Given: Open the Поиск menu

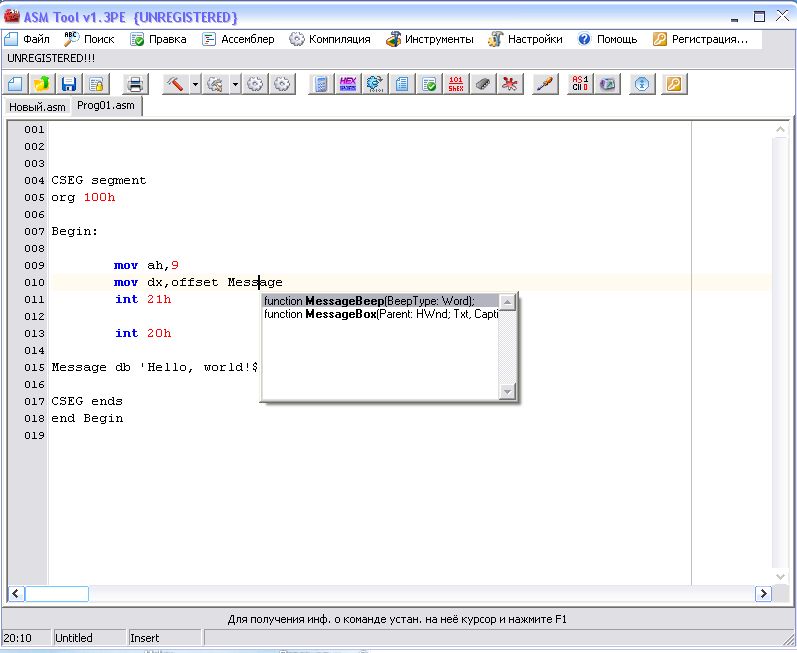Looking at the screenshot, I should (x=89, y=39).
